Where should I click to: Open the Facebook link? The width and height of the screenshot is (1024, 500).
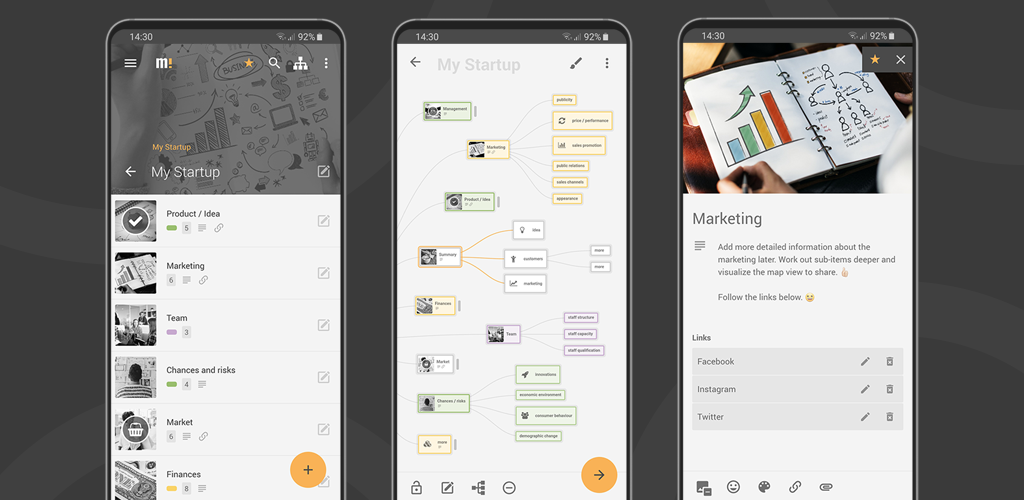tap(797, 361)
